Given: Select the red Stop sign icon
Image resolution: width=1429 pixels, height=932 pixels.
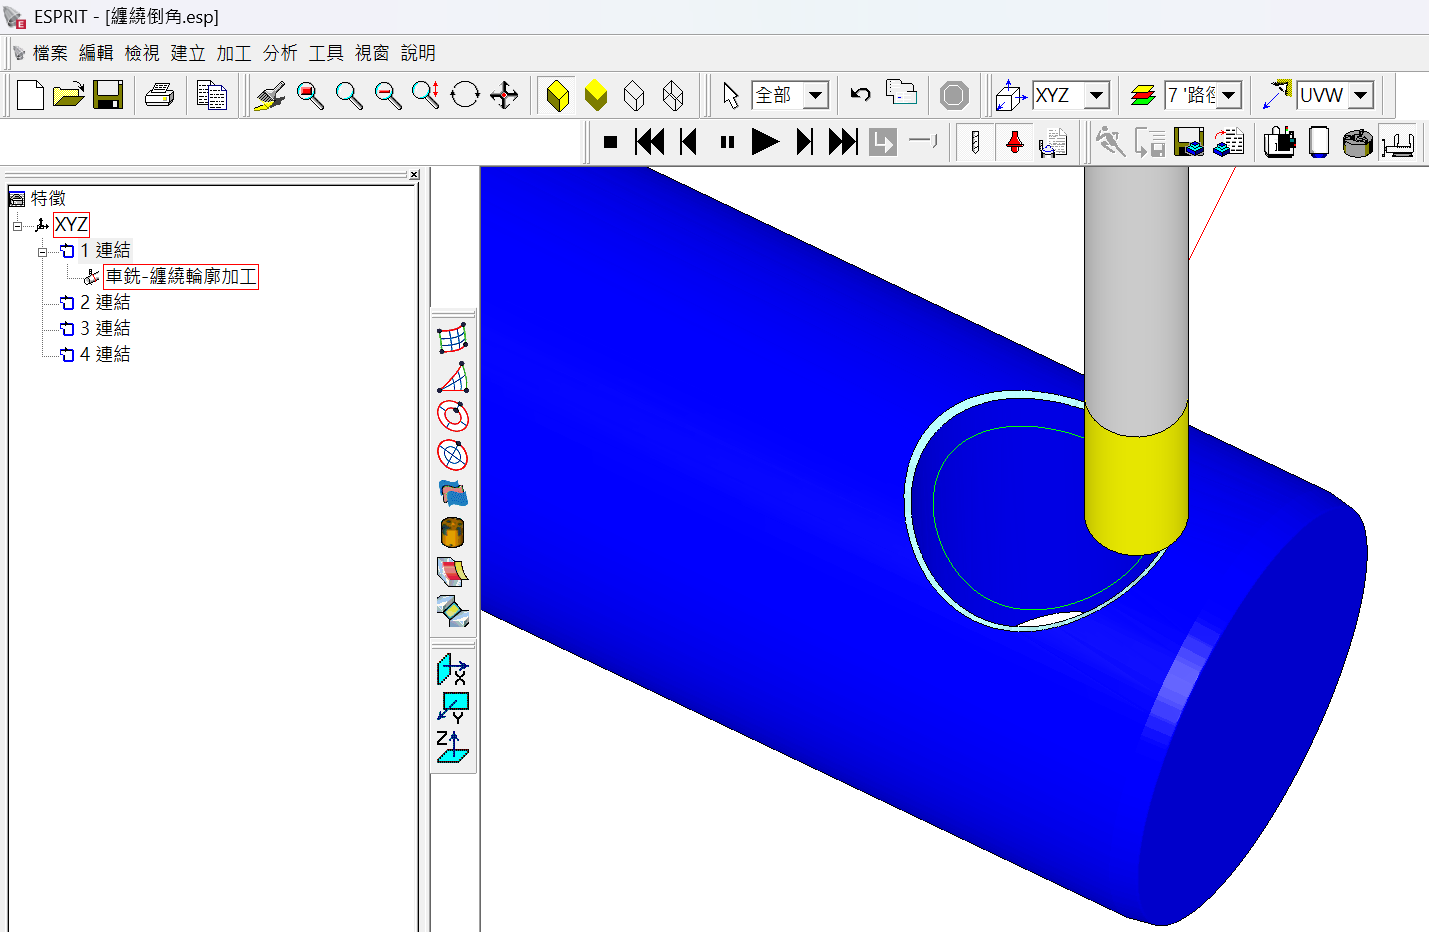Looking at the screenshot, I should click(954, 95).
